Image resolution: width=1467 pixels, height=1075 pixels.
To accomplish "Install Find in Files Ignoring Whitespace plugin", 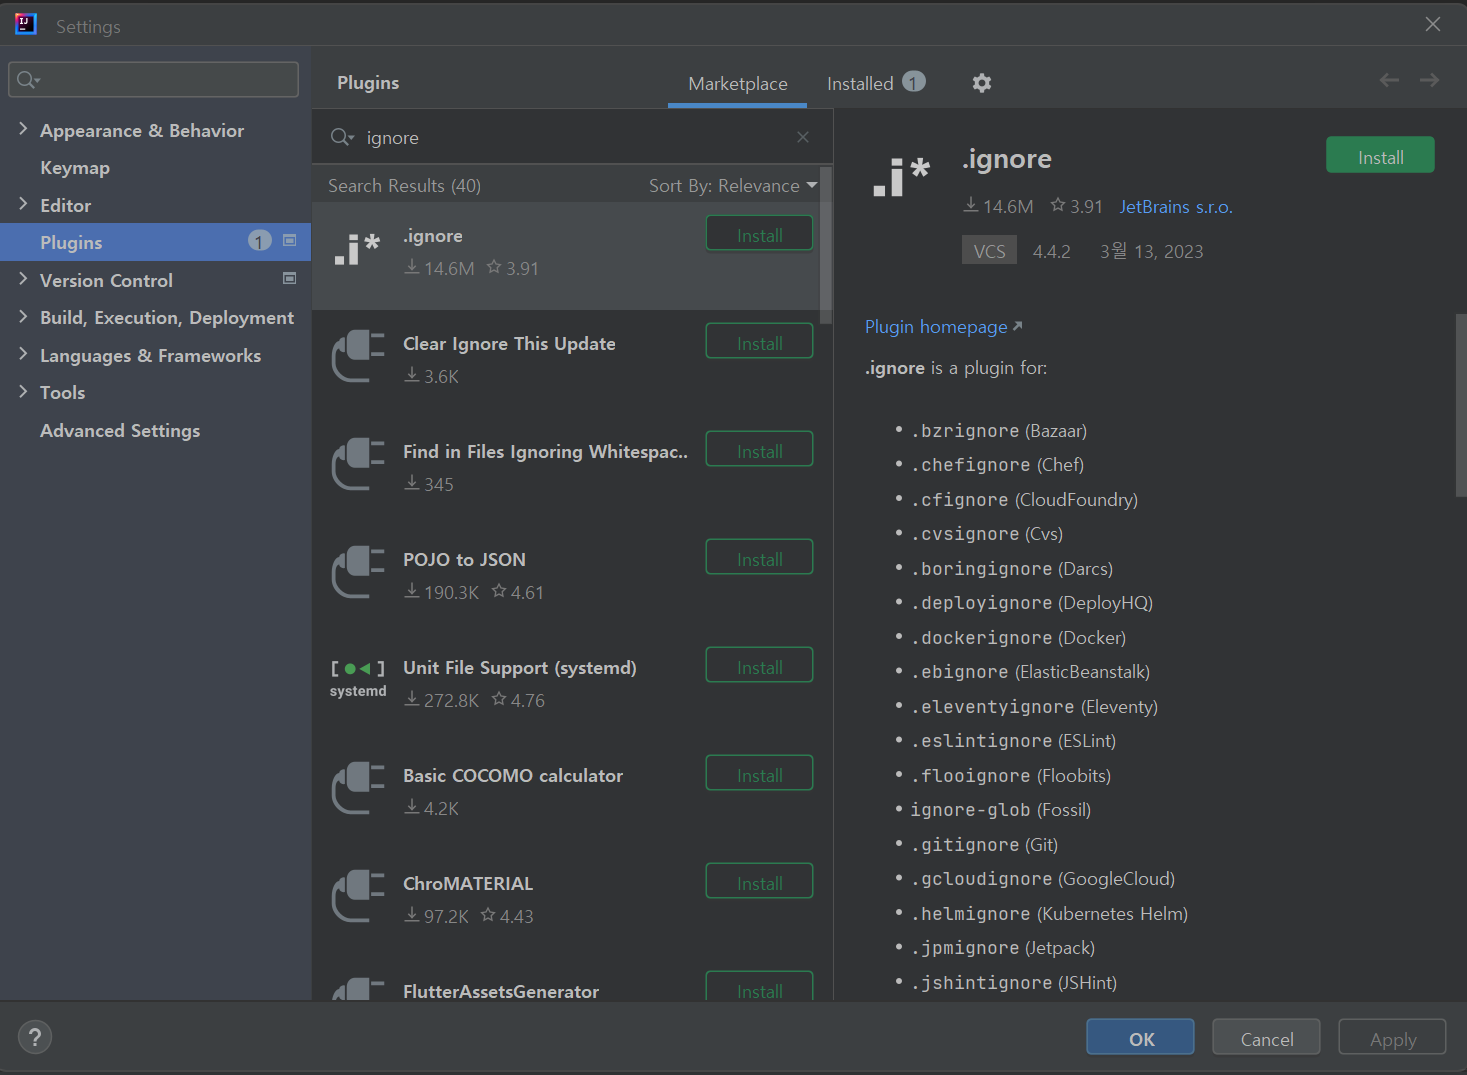I will pos(760,451).
